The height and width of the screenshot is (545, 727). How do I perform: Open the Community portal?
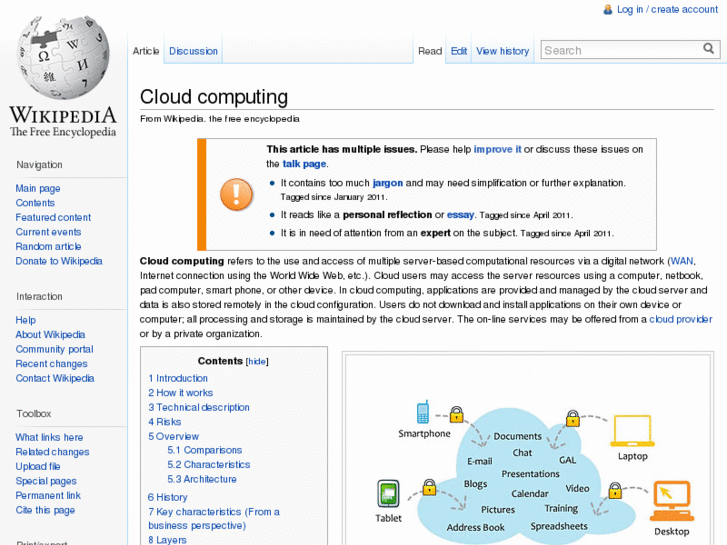[x=54, y=349]
